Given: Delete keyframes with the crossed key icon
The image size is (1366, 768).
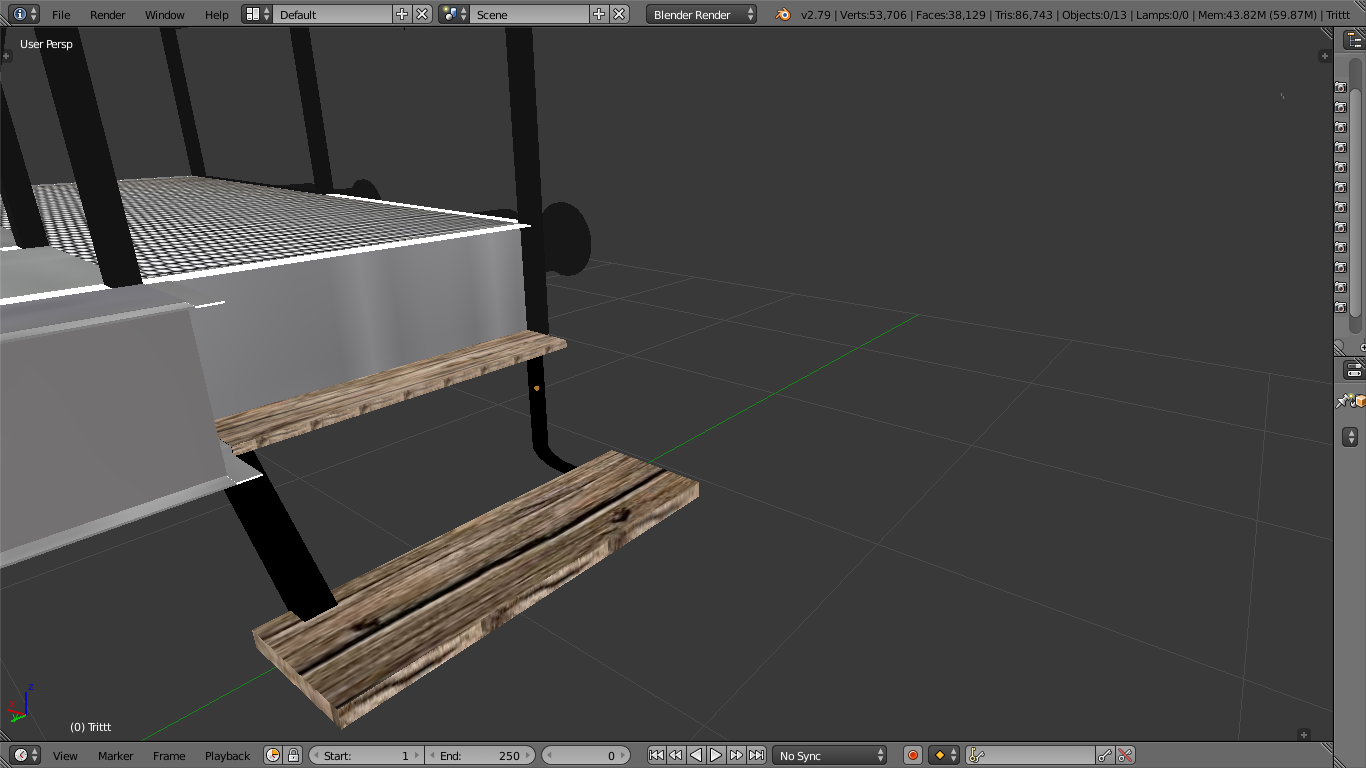Looking at the screenshot, I should (x=1126, y=755).
